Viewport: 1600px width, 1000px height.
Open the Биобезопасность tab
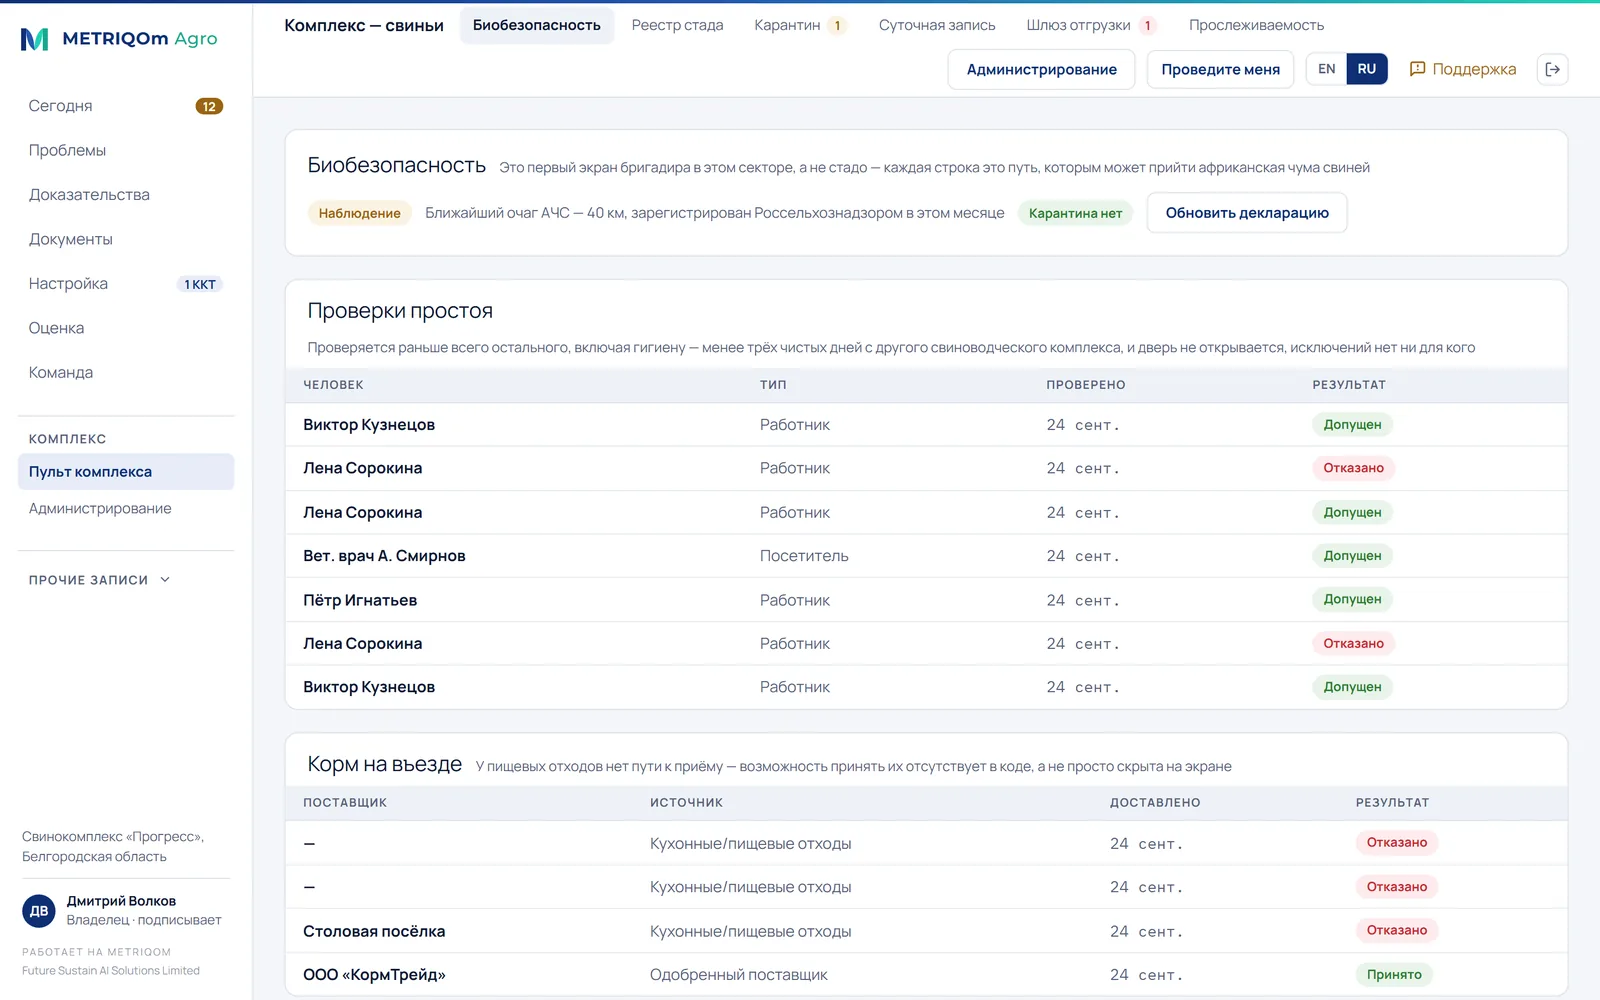[x=537, y=25]
